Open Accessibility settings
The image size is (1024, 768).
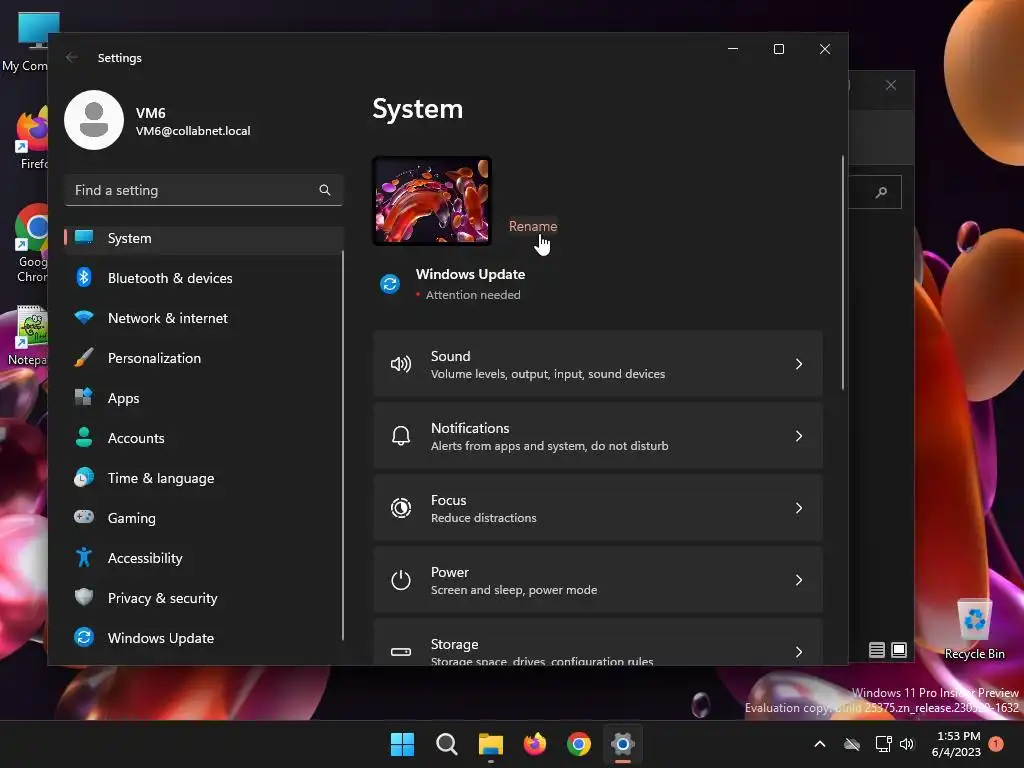[204, 558]
